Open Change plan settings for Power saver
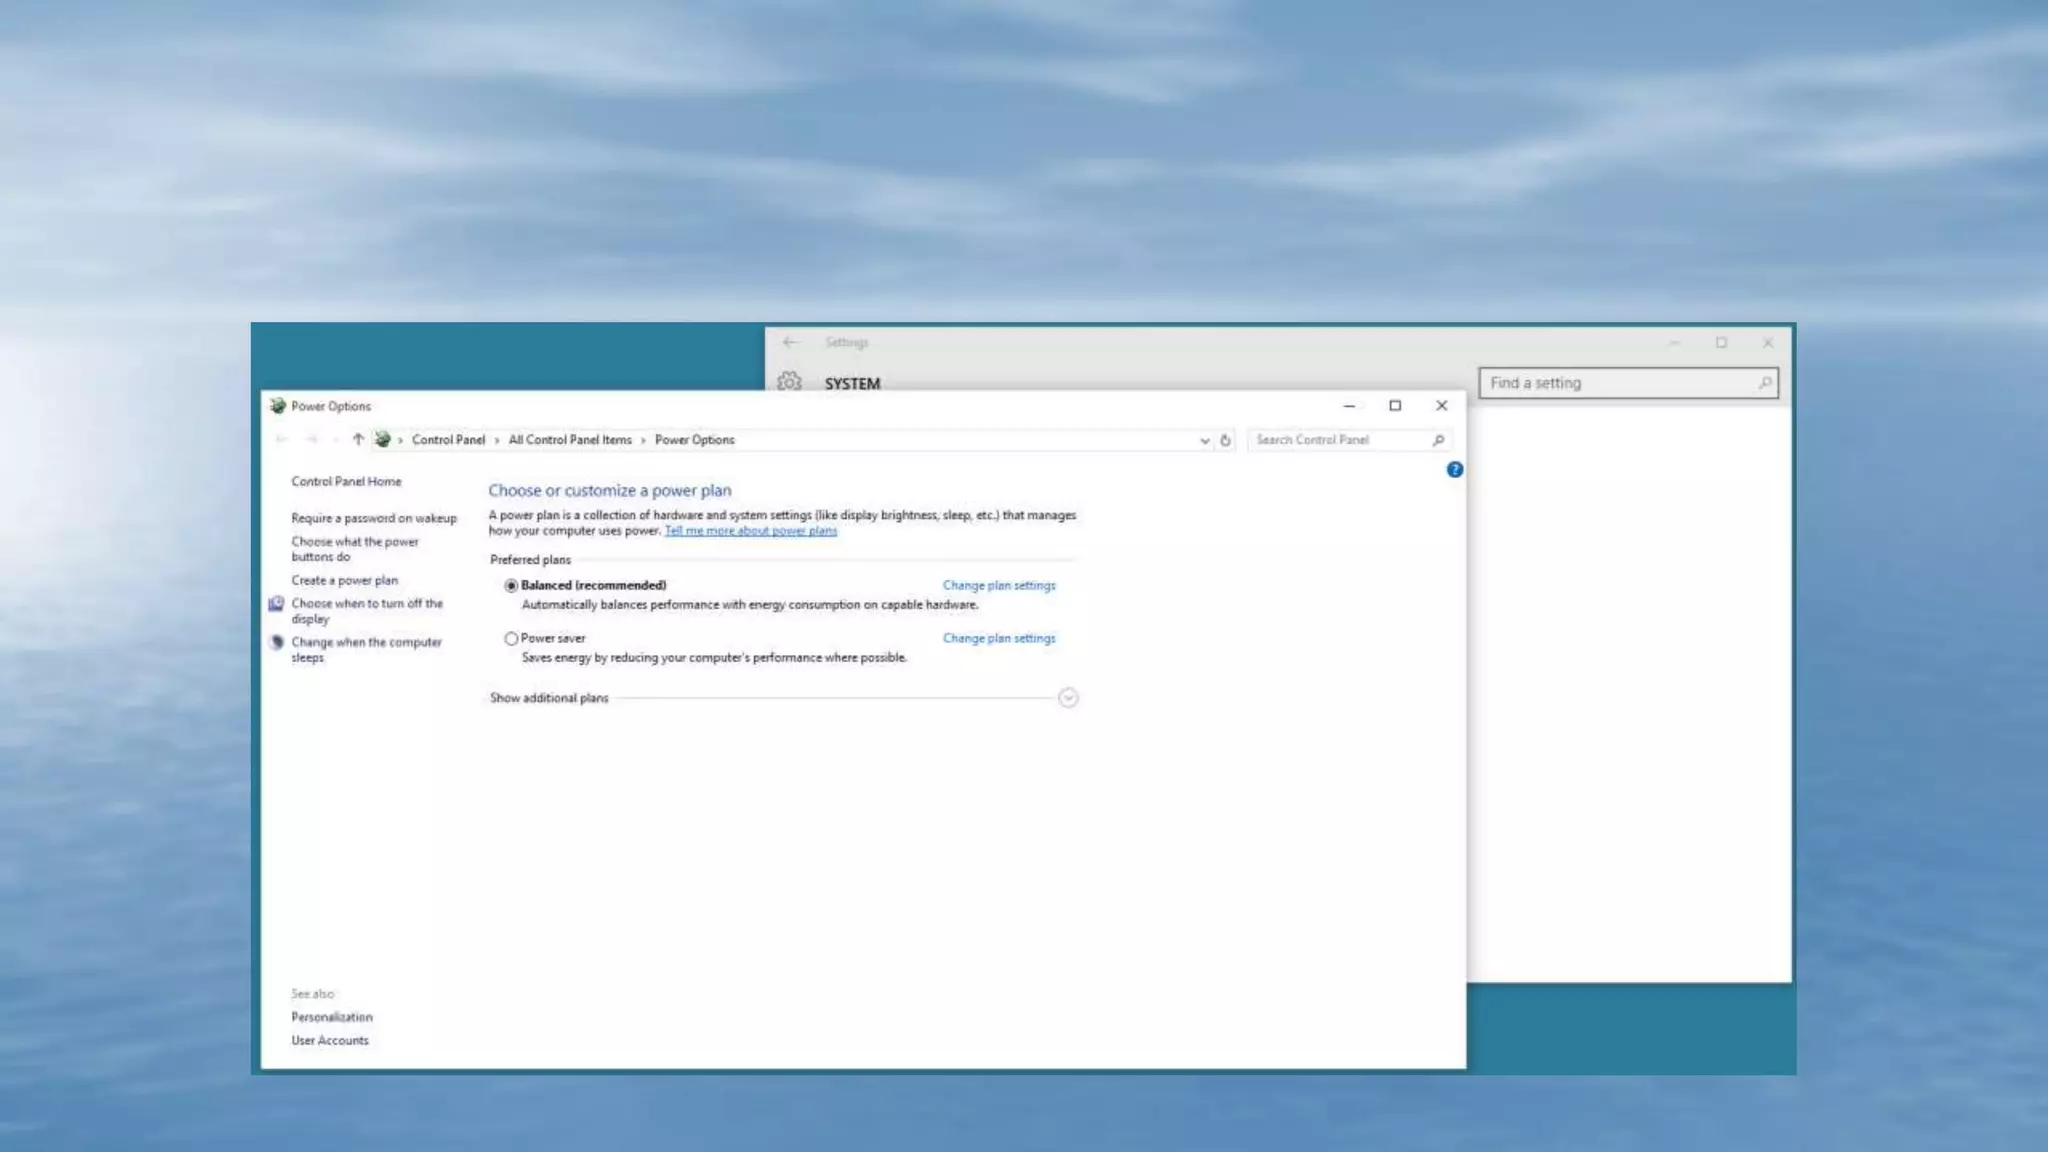Viewport: 2048px width, 1152px height. 998,638
